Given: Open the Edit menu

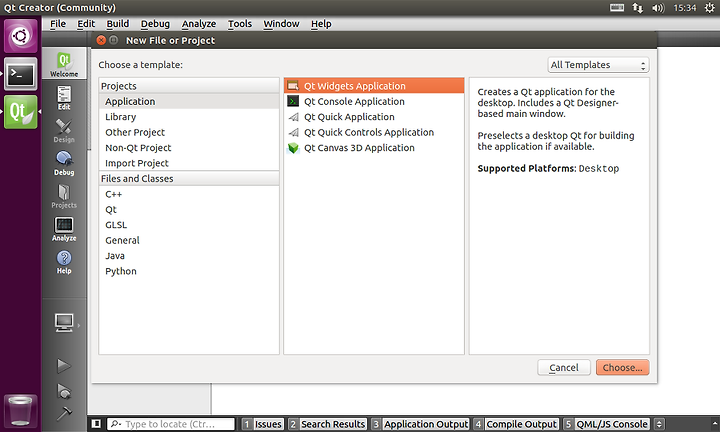Looking at the screenshot, I should [x=86, y=24].
